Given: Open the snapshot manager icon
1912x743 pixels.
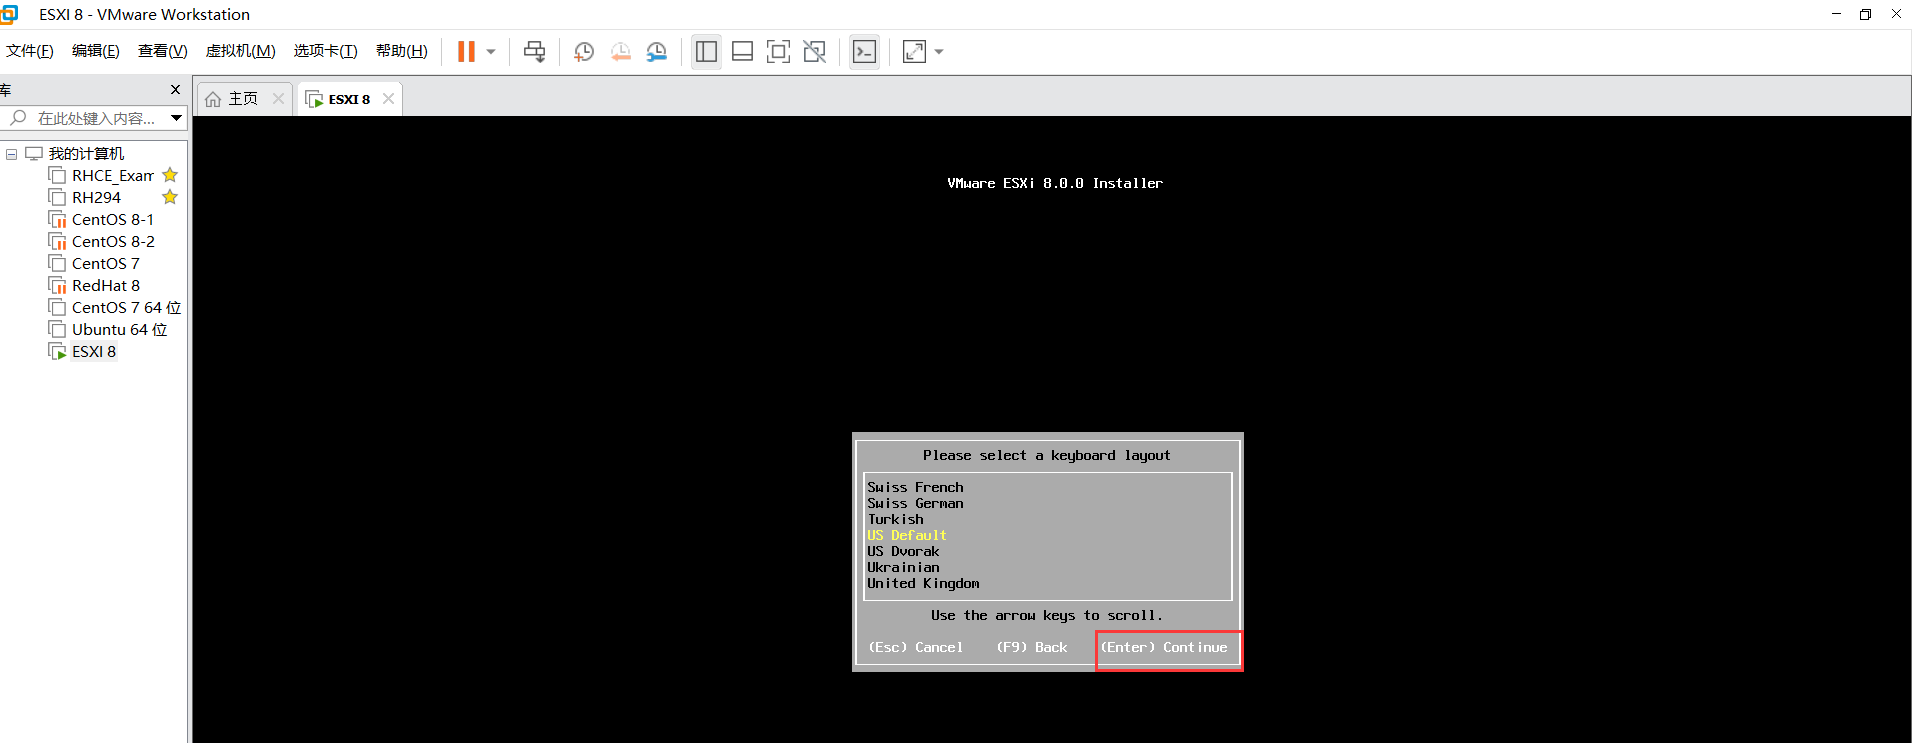Looking at the screenshot, I should (x=657, y=51).
